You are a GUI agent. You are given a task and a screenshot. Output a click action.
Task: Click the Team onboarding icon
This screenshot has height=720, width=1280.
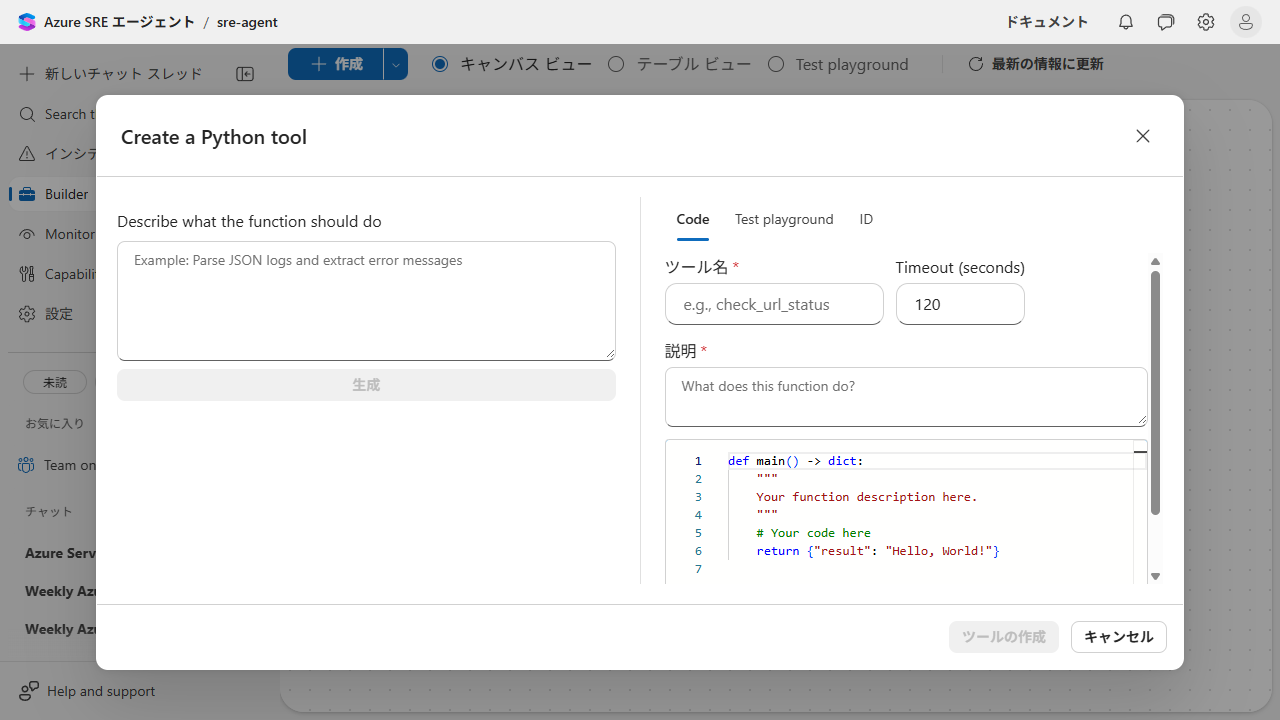point(27,465)
